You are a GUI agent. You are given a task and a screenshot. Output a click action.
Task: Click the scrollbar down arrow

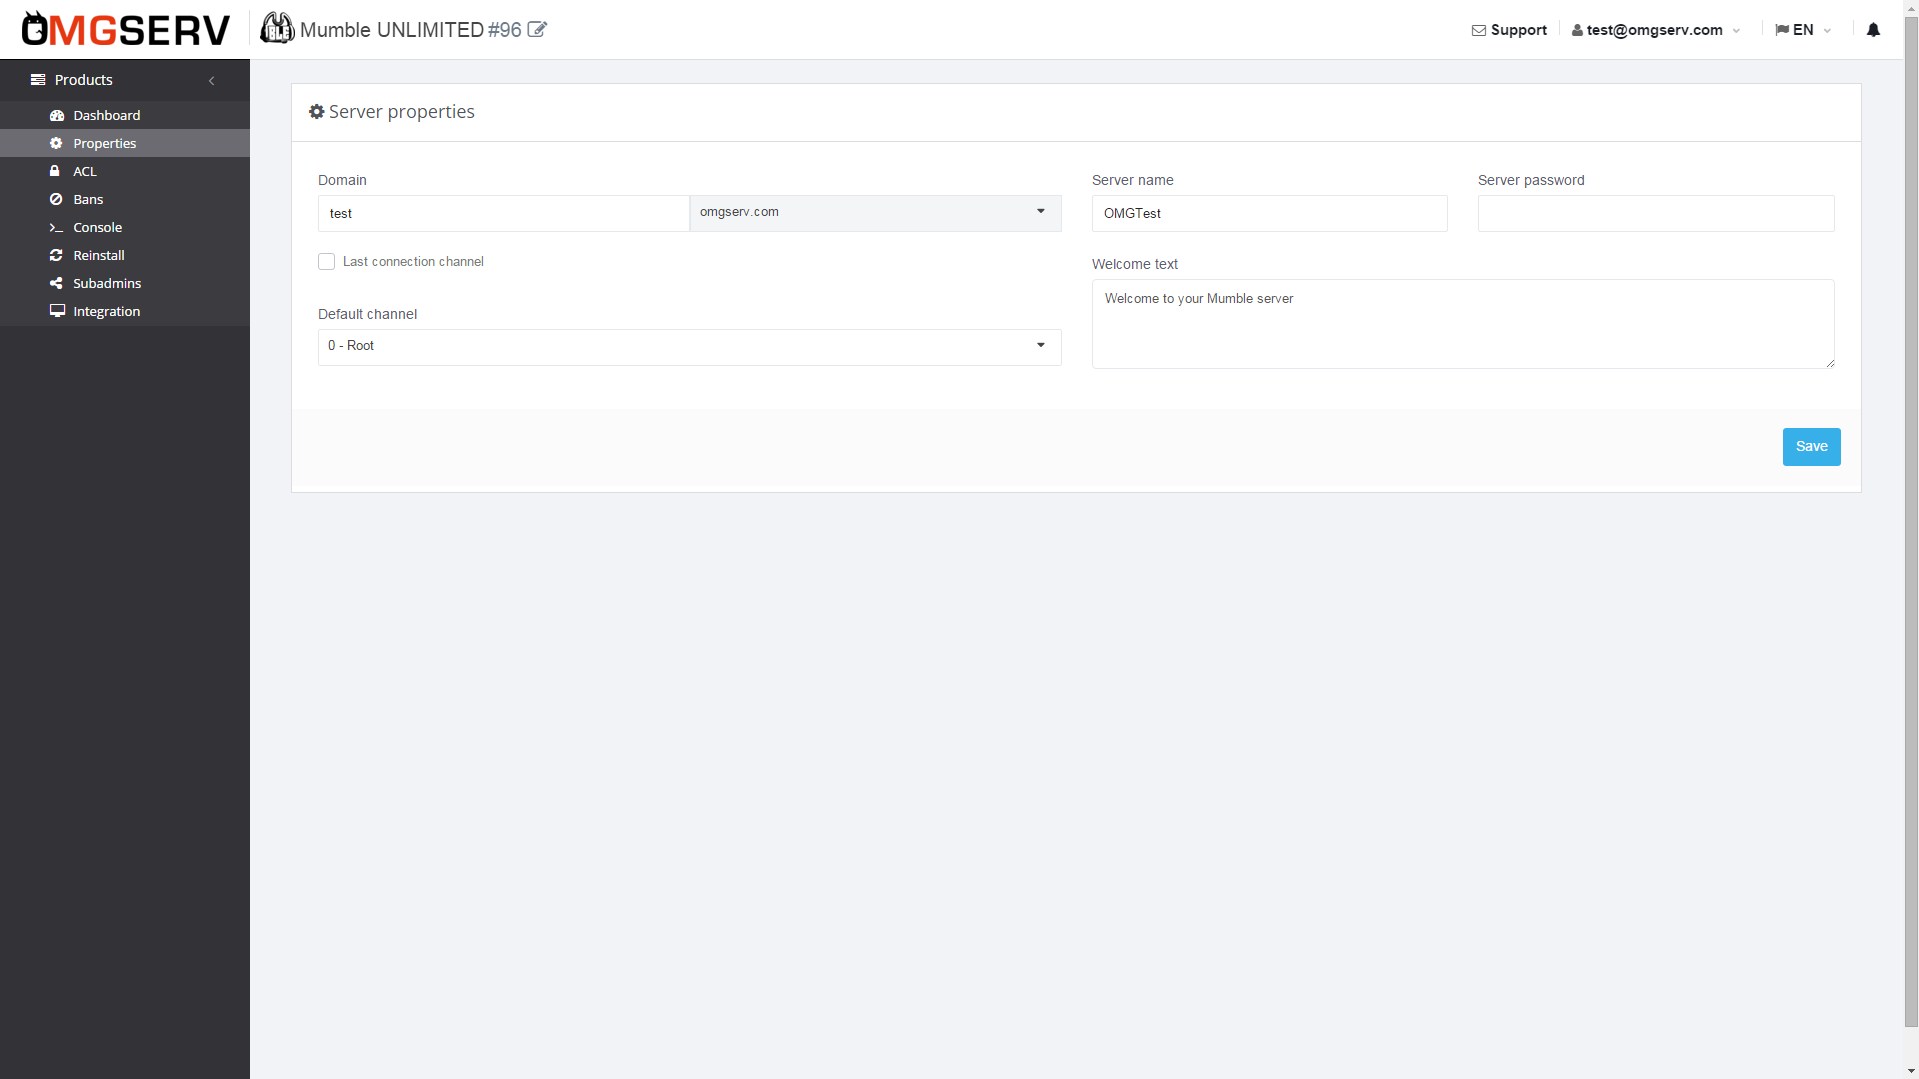click(x=1911, y=1071)
